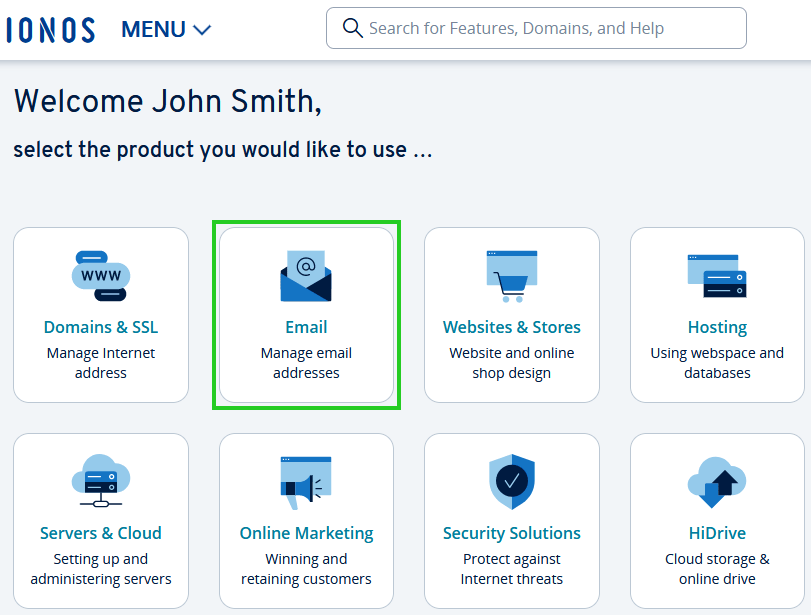Open the Servers & Cloud link
The image size is (811, 615).
click(101, 533)
